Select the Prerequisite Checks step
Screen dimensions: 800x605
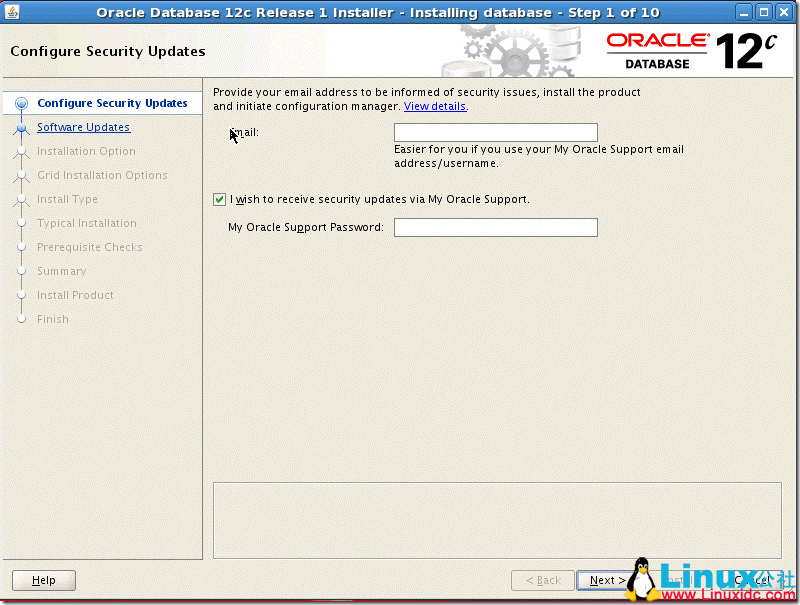[x=88, y=247]
